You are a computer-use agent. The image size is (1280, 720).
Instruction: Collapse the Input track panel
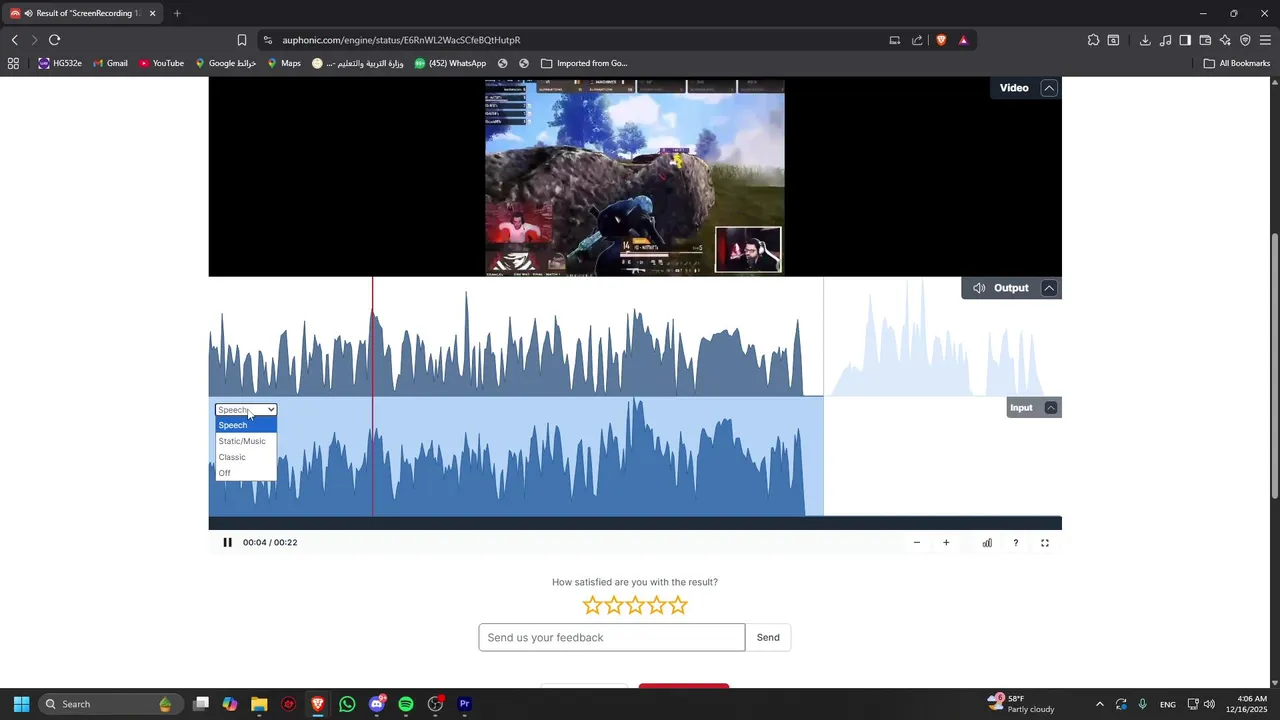click(x=1050, y=408)
